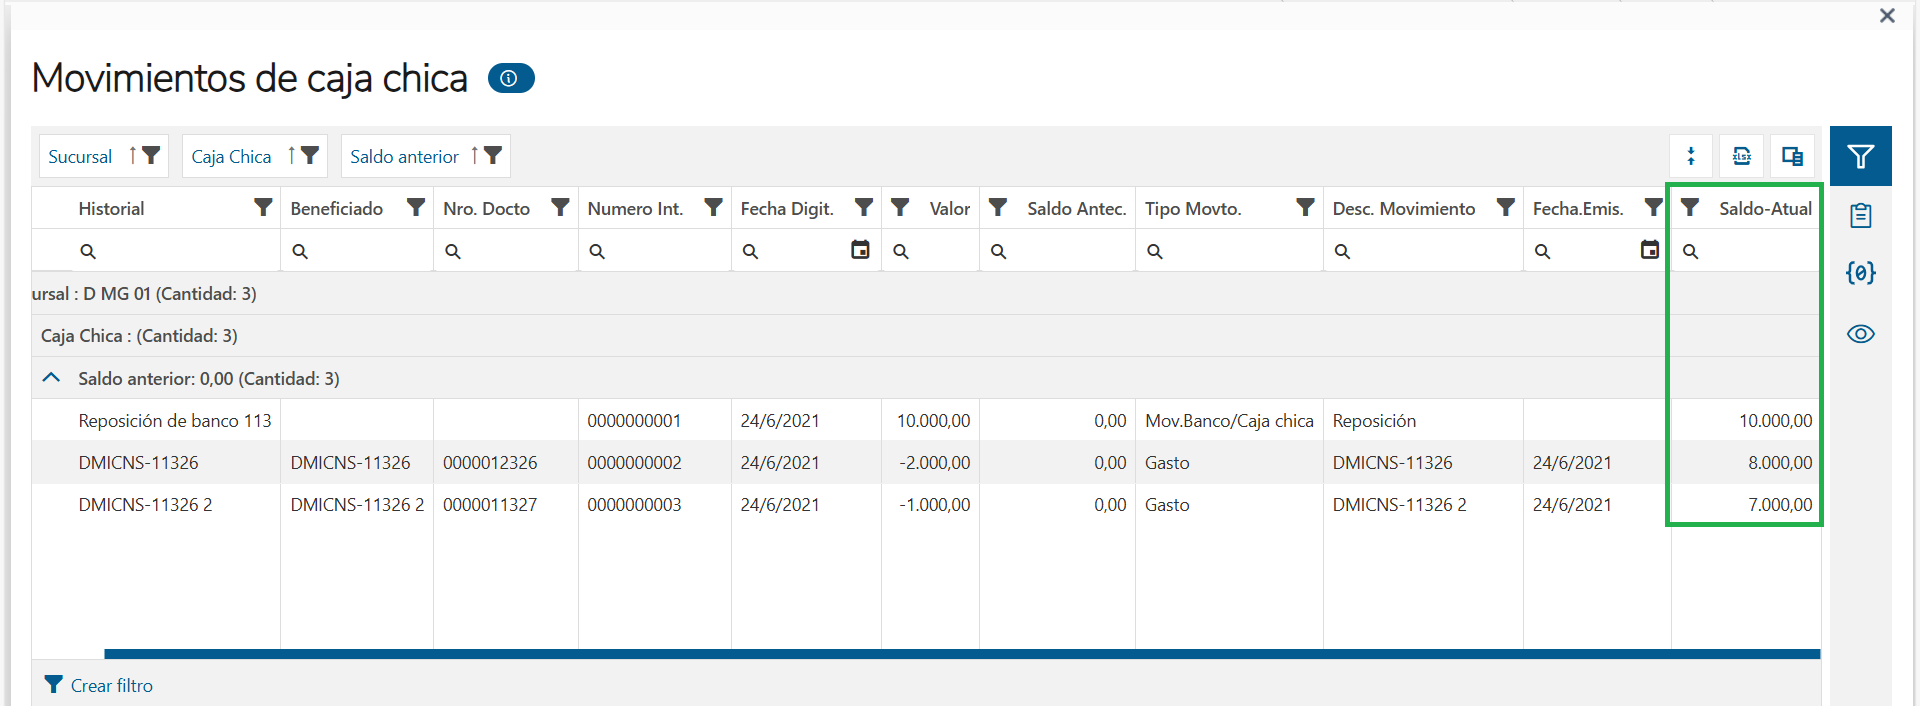This screenshot has width=1920, height=706.
Task: Click the collapse all groups icon
Action: 1691,156
